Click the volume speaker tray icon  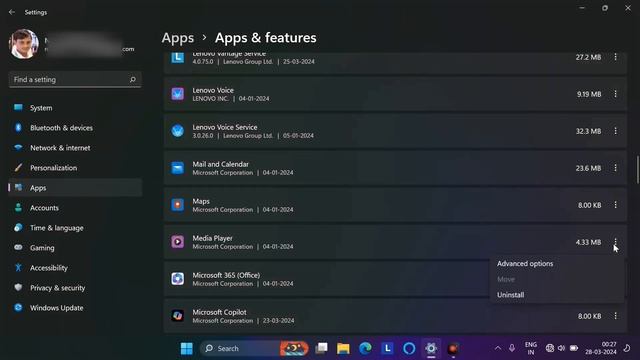(562, 348)
